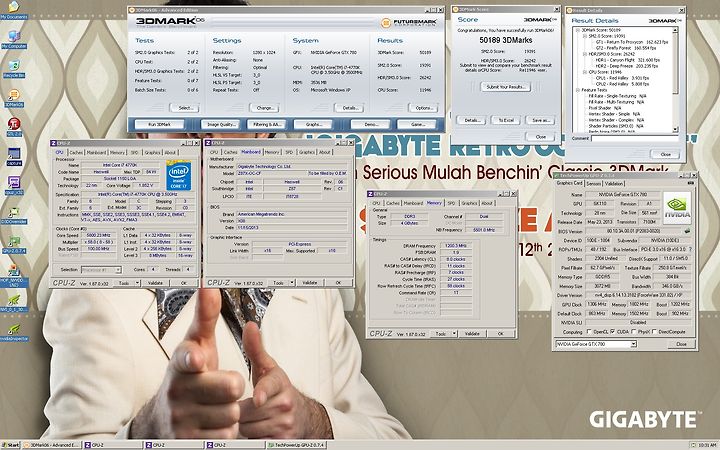Switch to Sensors tab in GPU-Z
720x450 pixels.
[x=594, y=183]
